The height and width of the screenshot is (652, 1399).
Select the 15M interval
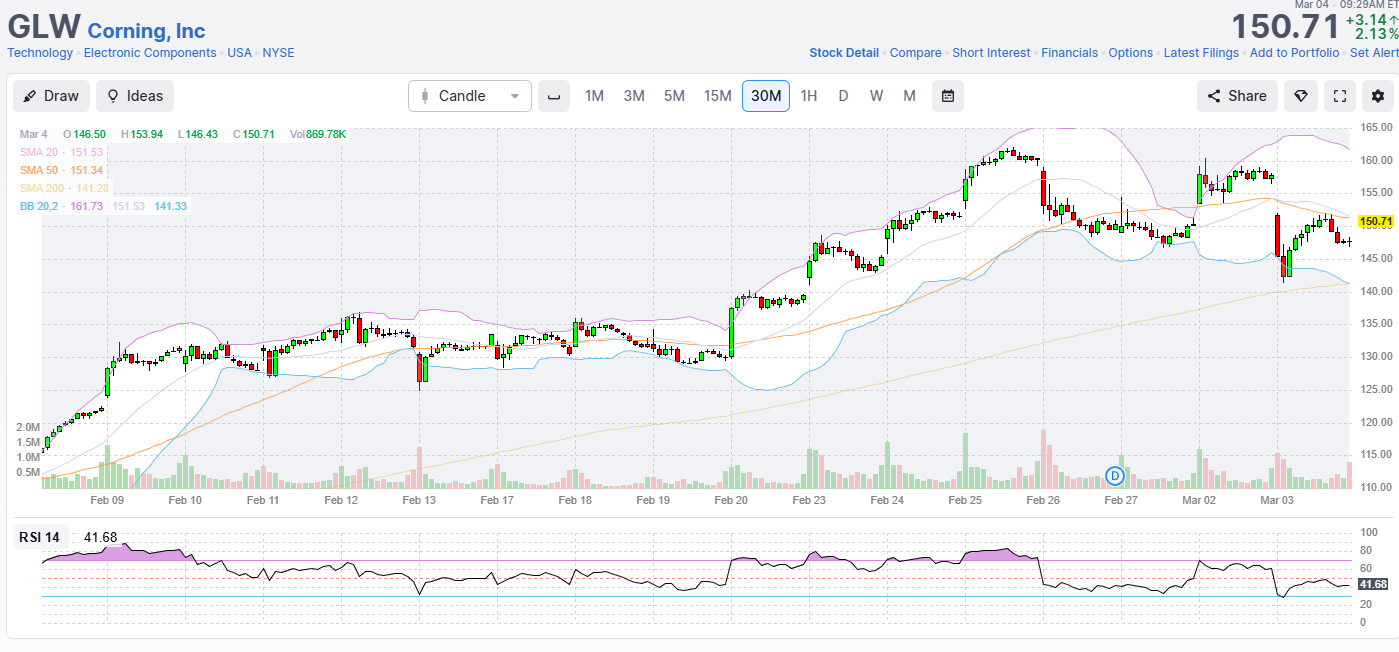[x=717, y=96]
